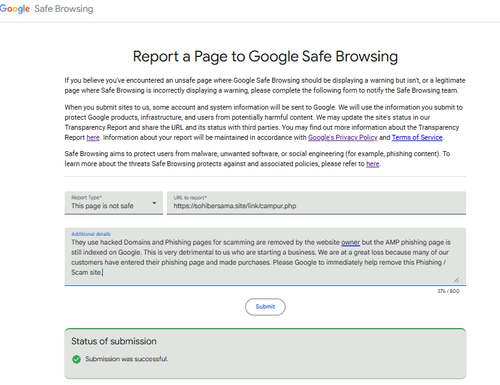The image size is (500, 385).
Task: Click inside the Additional details text area
Action: coord(265,257)
